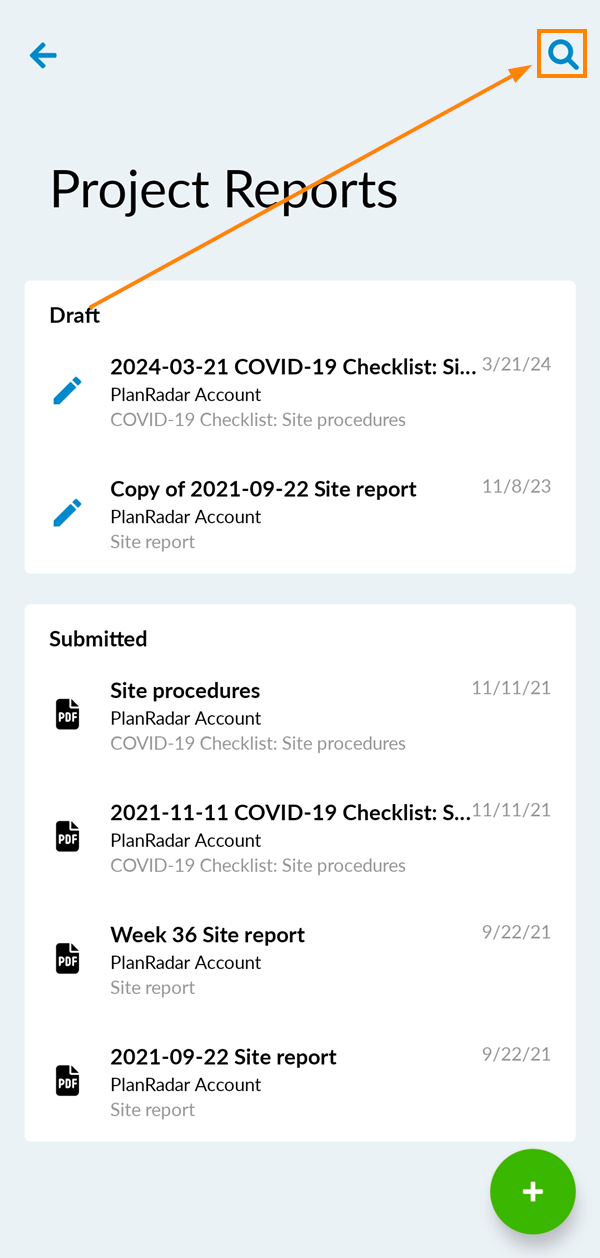Open the 2021-11-11 COVID-19 Checklist report
This screenshot has height=1258, width=600.
[x=290, y=813]
